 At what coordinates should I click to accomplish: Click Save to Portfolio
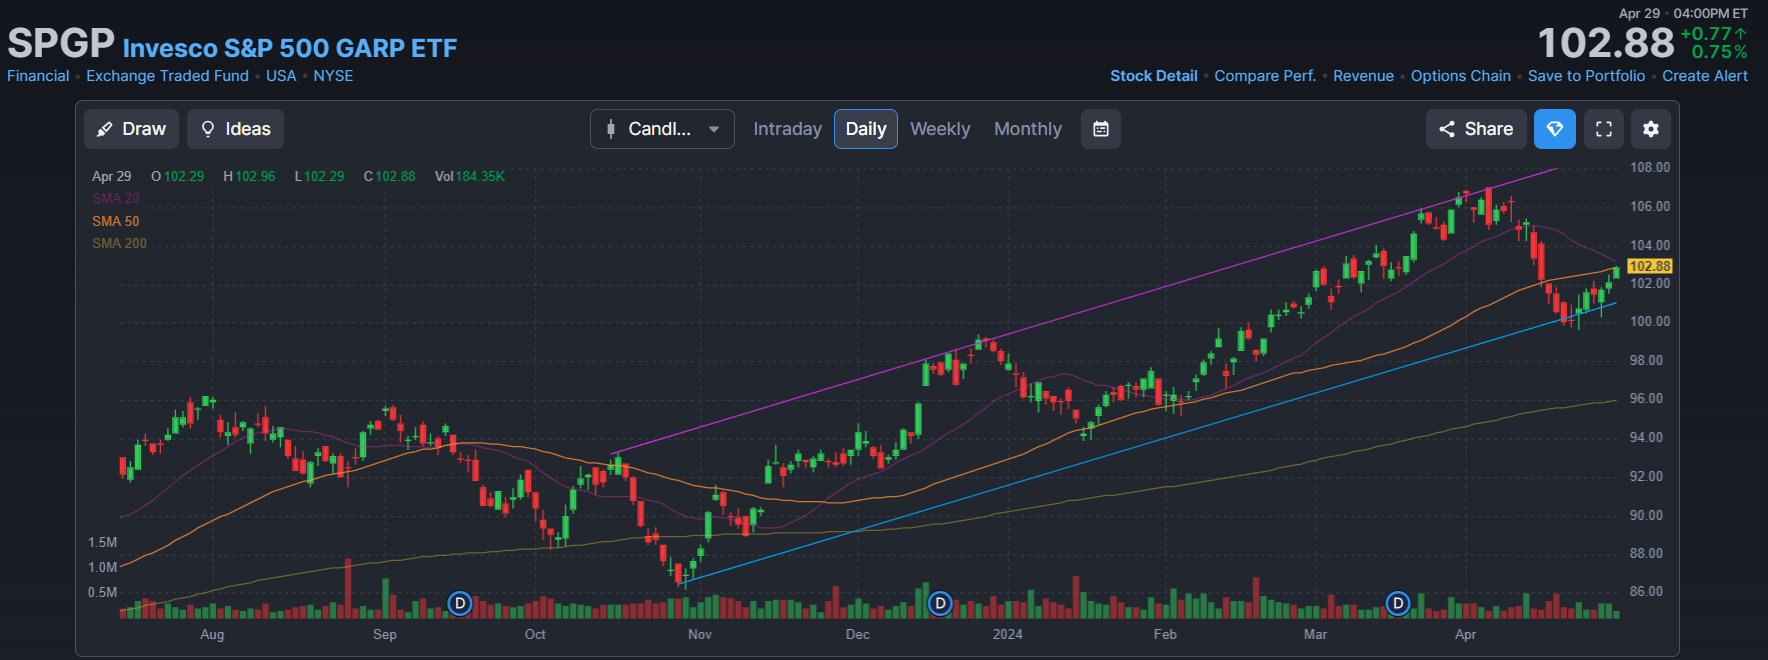click(1586, 76)
